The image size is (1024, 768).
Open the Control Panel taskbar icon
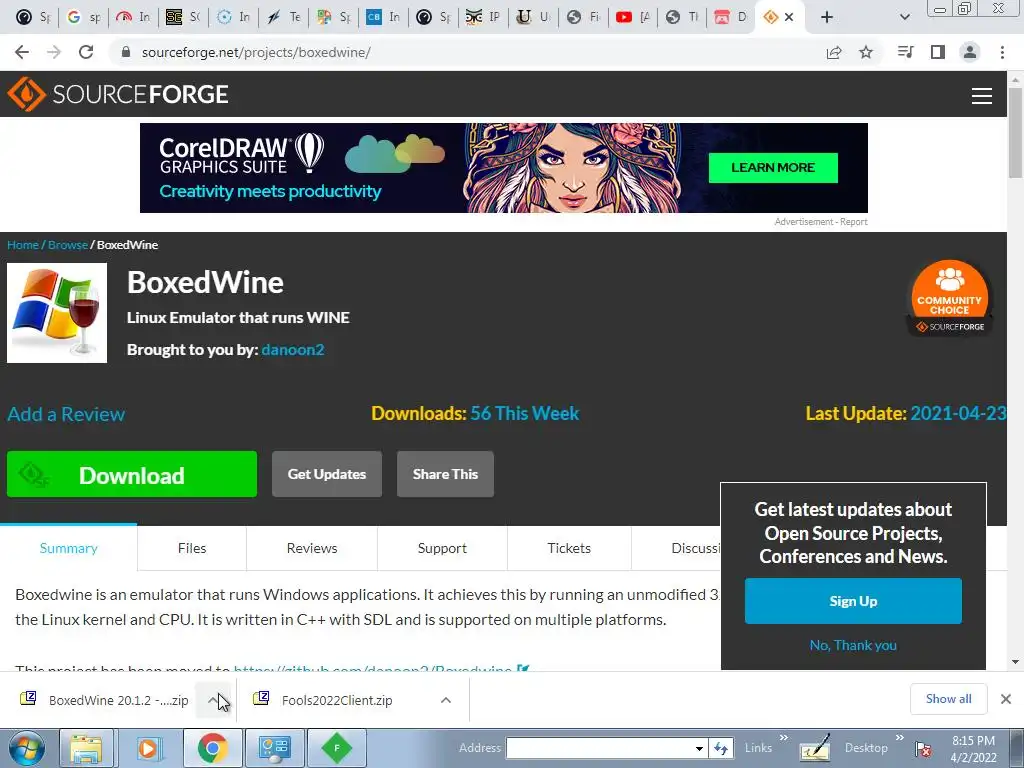tap(274, 748)
